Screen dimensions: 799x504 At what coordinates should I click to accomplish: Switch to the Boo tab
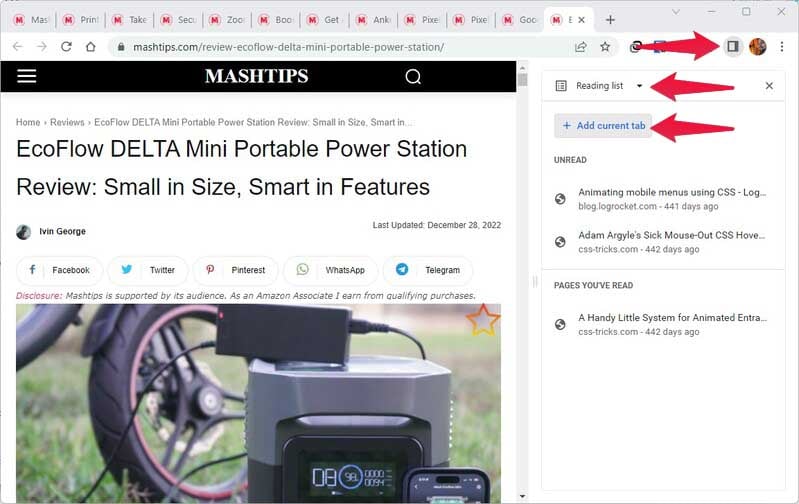(x=276, y=20)
